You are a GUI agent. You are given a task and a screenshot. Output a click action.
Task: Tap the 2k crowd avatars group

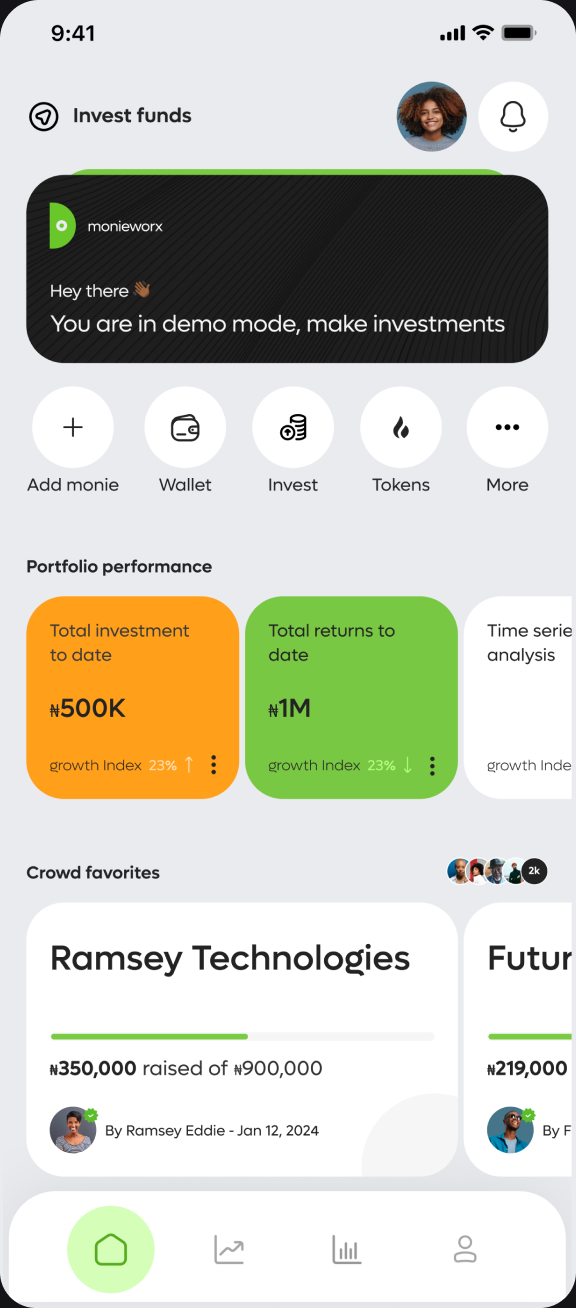click(x=497, y=872)
